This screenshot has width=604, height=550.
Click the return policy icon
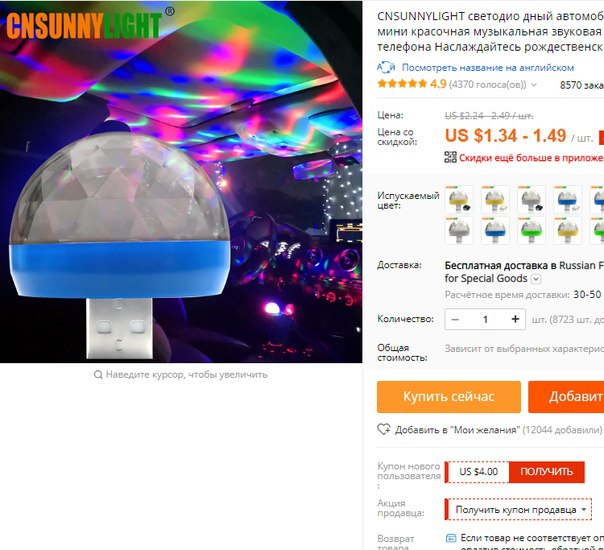pos(451,538)
